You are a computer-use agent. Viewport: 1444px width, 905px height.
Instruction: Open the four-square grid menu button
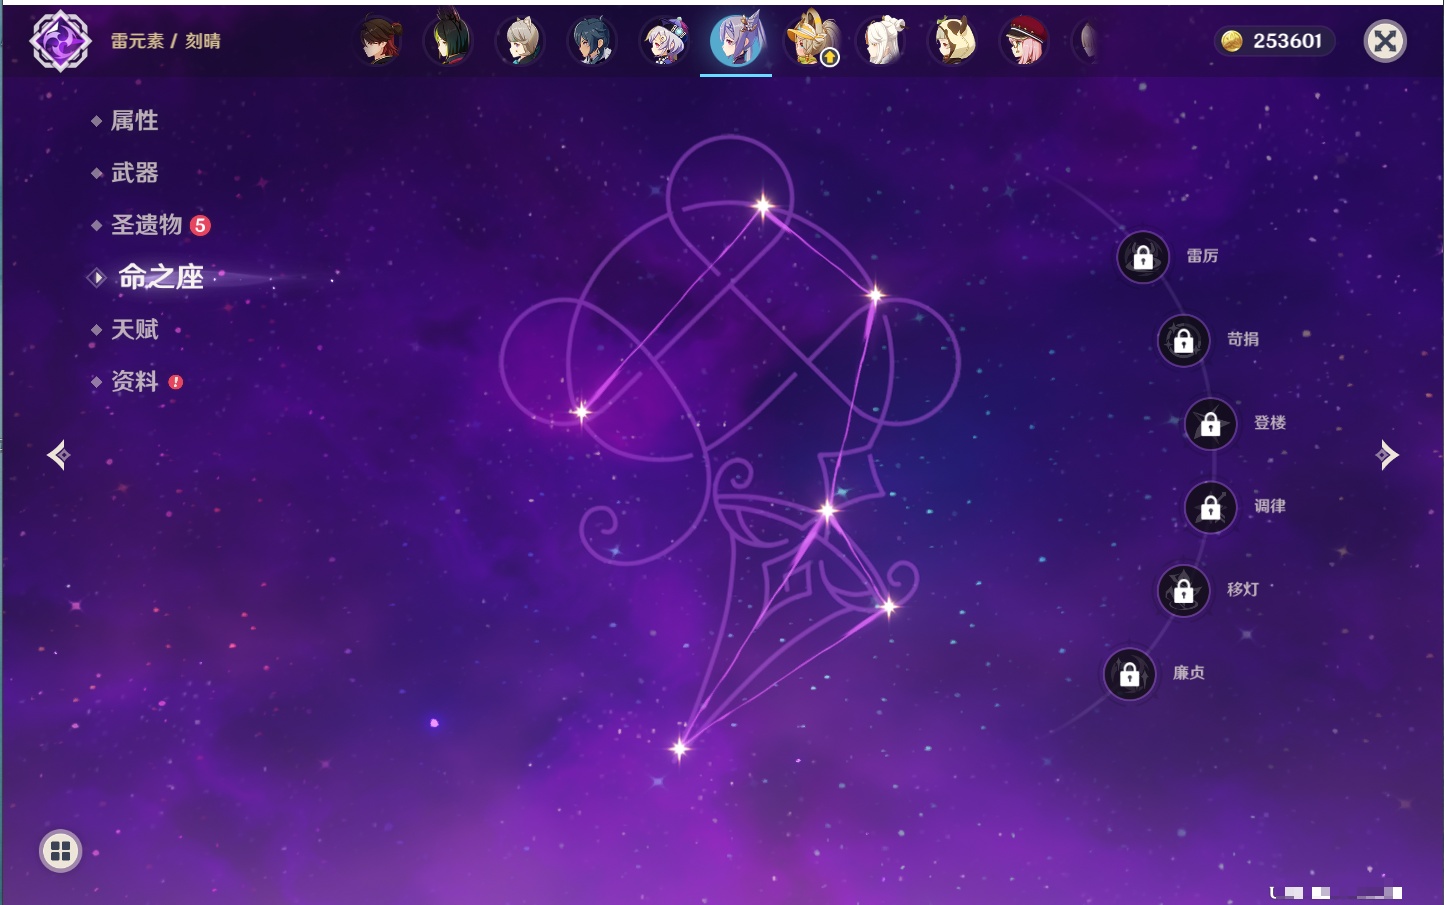point(60,851)
